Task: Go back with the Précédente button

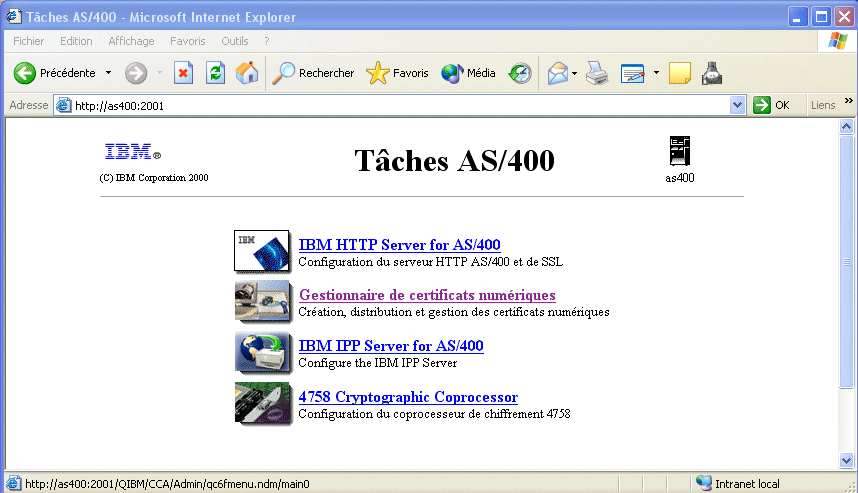Action: [x=54, y=73]
